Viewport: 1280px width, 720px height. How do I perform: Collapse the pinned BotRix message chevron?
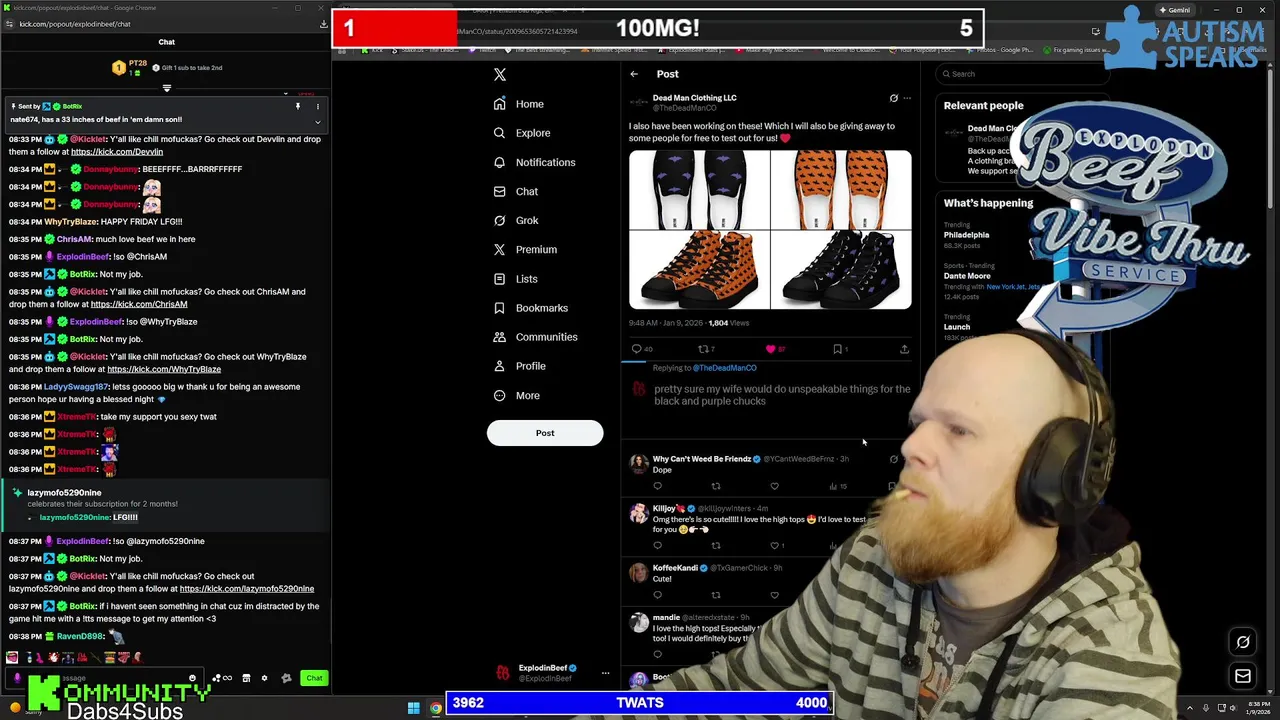coord(318,123)
